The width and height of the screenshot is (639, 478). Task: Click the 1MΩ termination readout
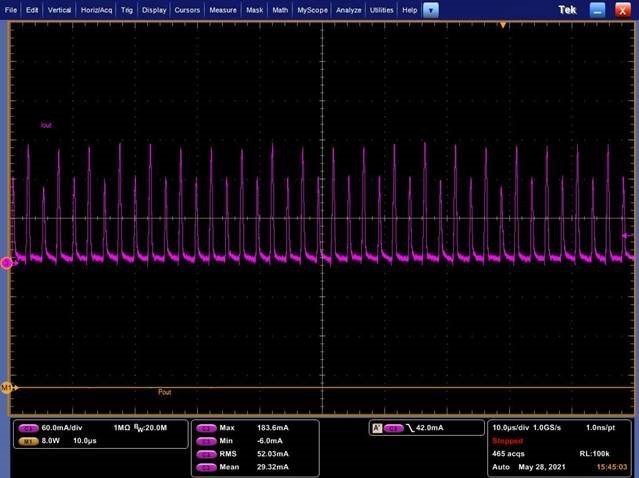[x=122, y=428]
